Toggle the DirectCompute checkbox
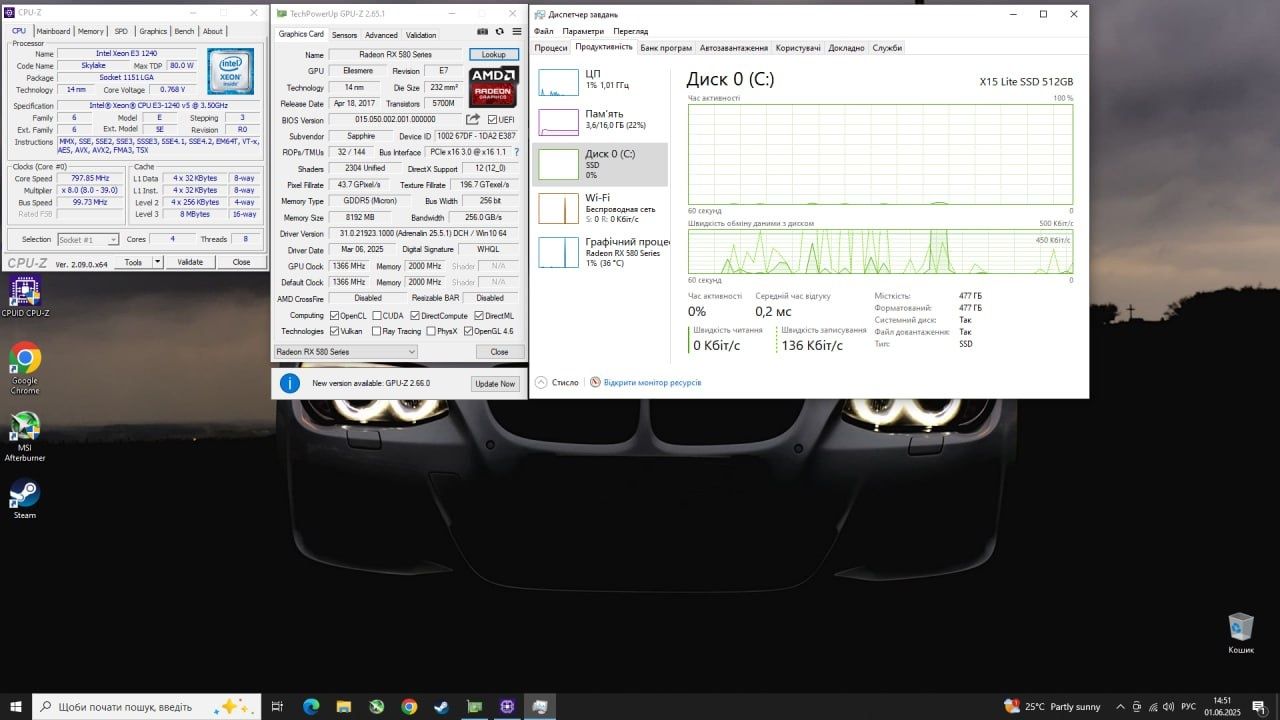The height and width of the screenshot is (720, 1280). (x=415, y=316)
